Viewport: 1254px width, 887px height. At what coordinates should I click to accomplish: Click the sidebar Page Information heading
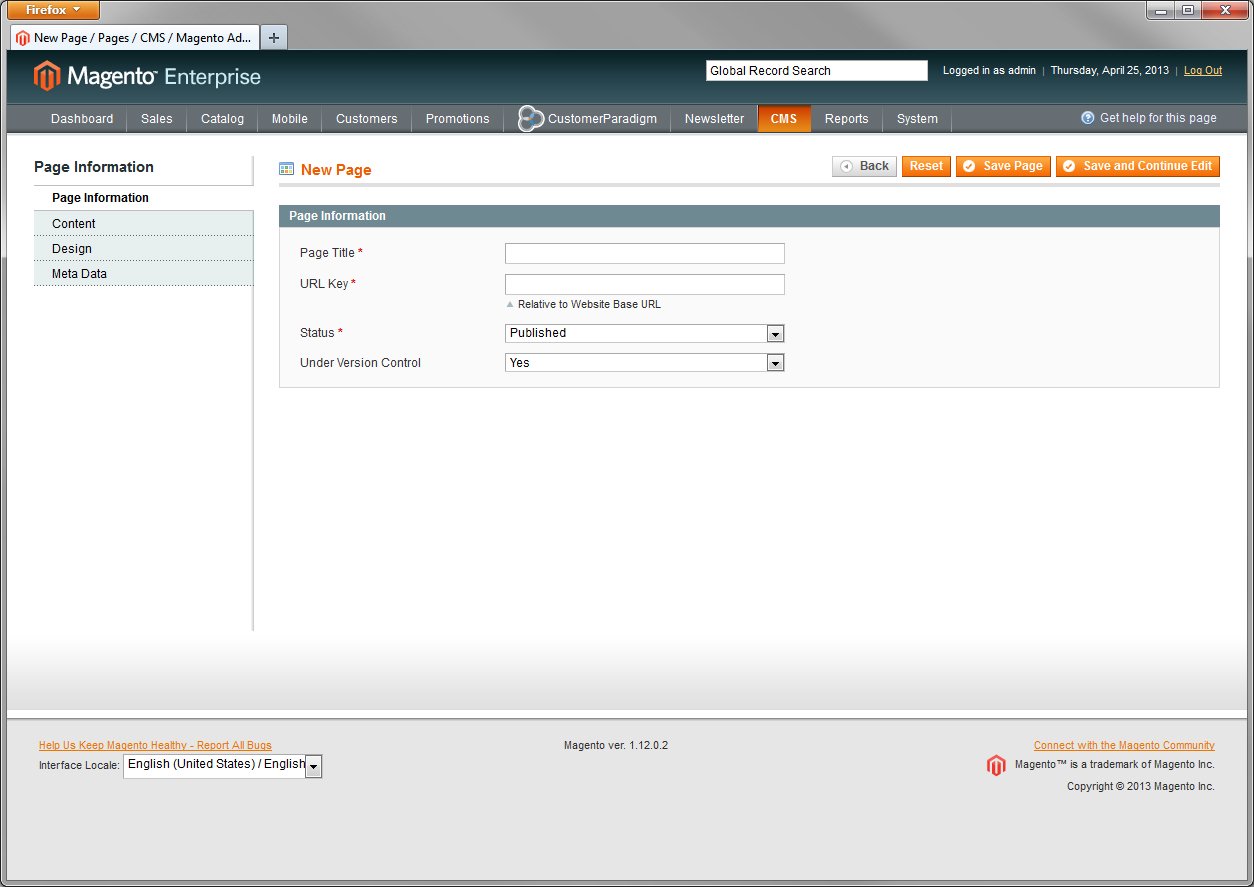94,167
